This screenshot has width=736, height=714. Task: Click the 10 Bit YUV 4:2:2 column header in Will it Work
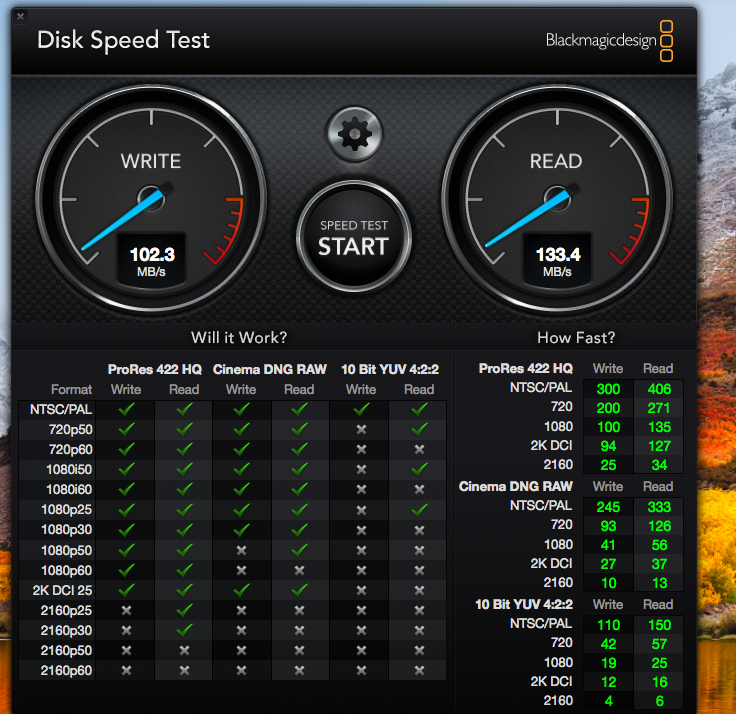(x=390, y=369)
